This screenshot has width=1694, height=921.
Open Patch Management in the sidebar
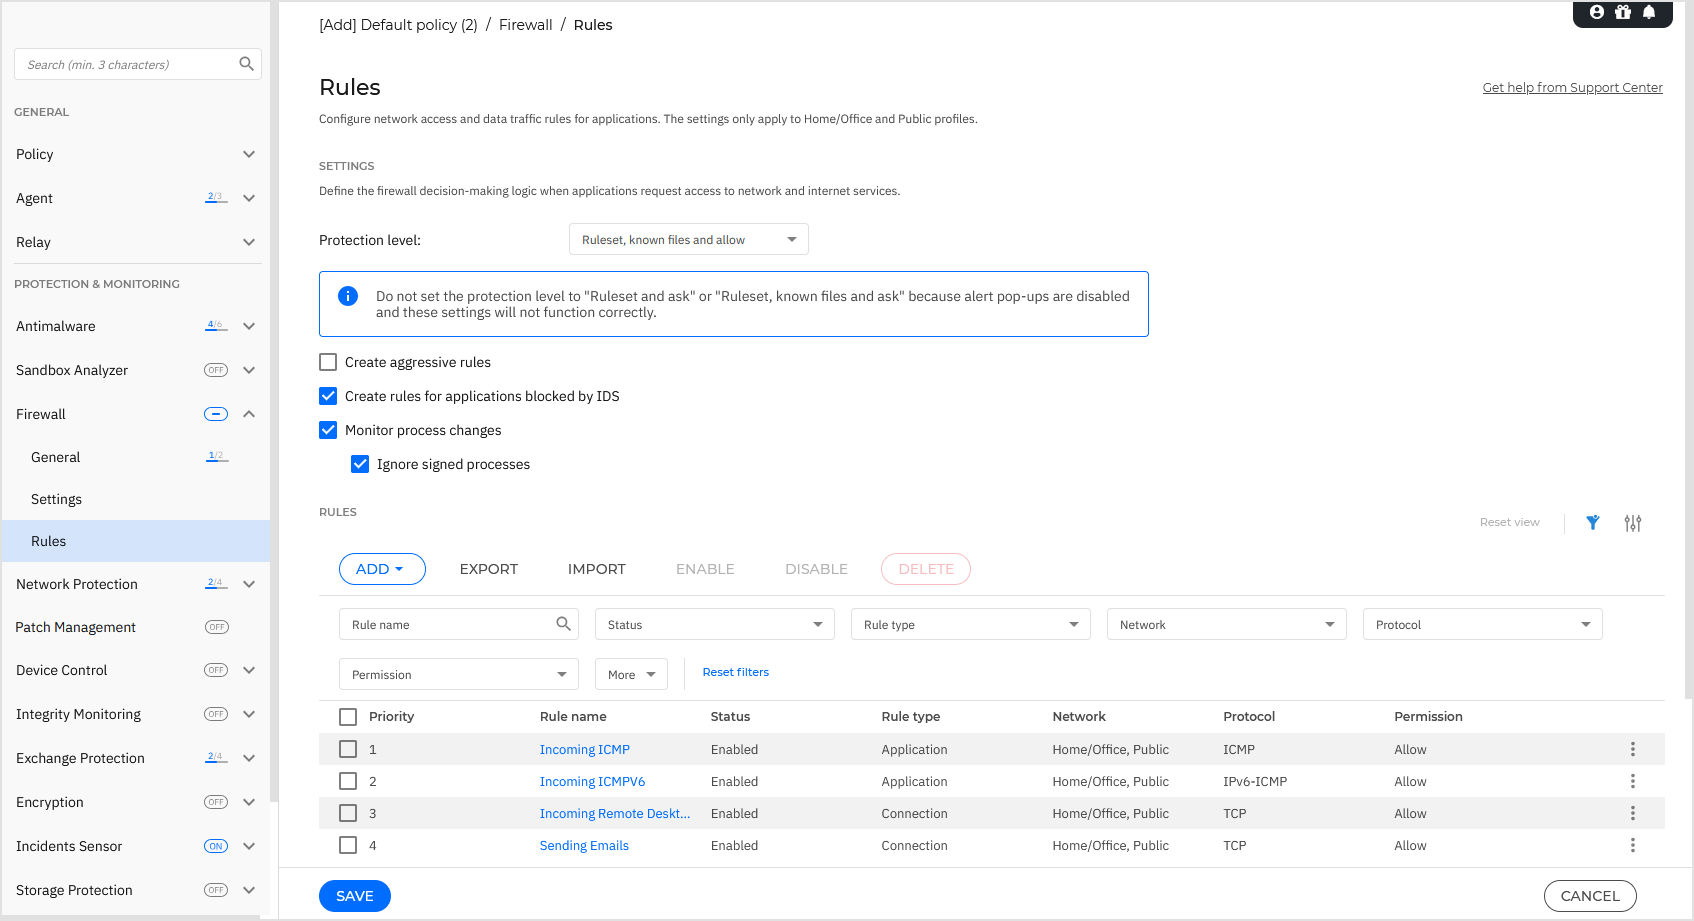click(x=76, y=627)
